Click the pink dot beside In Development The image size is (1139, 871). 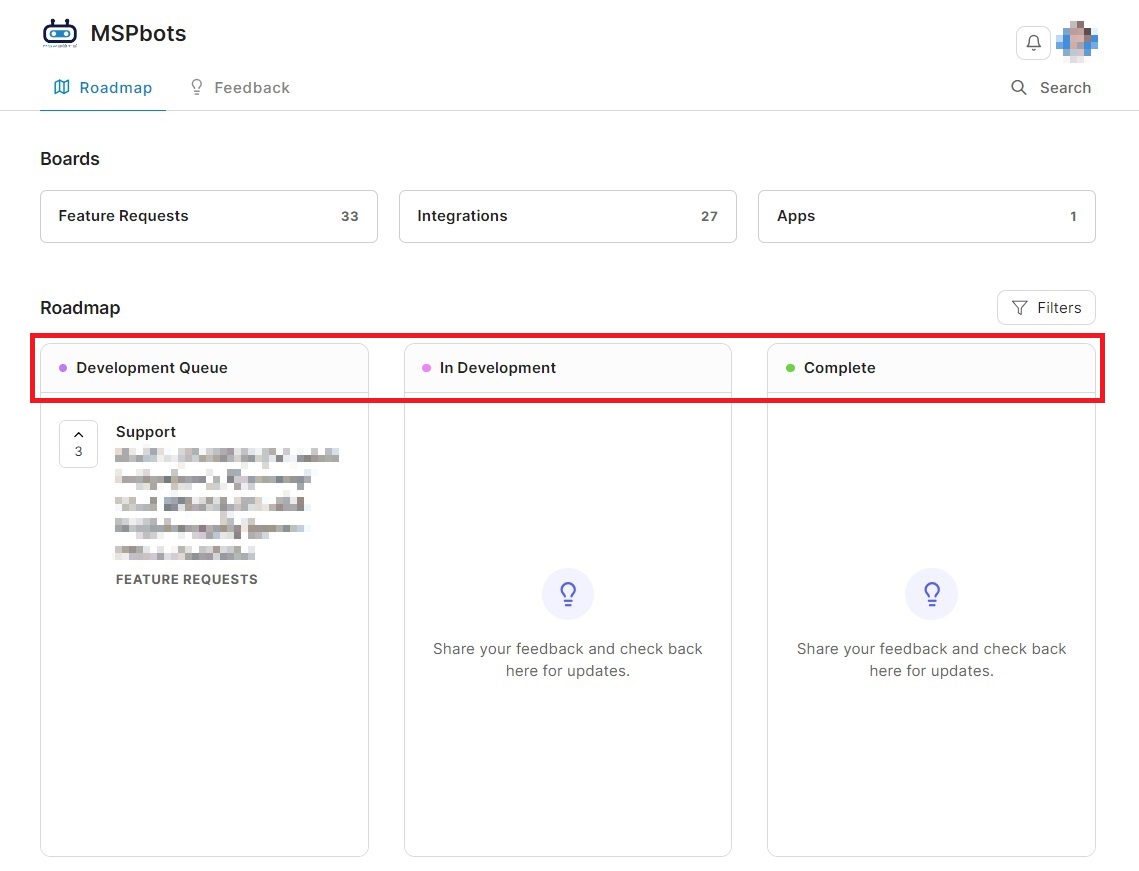click(x=426, y=368)
